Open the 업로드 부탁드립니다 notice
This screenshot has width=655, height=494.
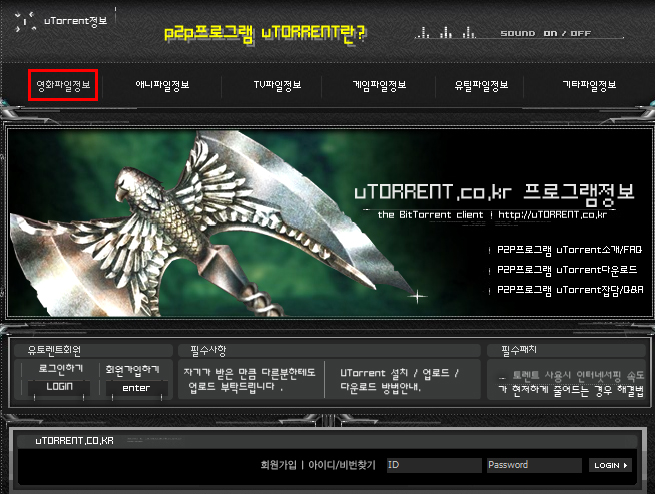pos(249,380)
